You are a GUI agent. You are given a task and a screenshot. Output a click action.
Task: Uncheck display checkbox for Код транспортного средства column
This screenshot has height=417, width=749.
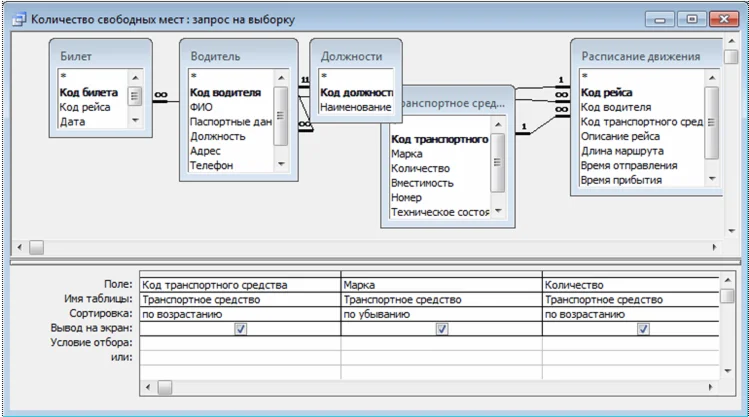pos(240,328)
